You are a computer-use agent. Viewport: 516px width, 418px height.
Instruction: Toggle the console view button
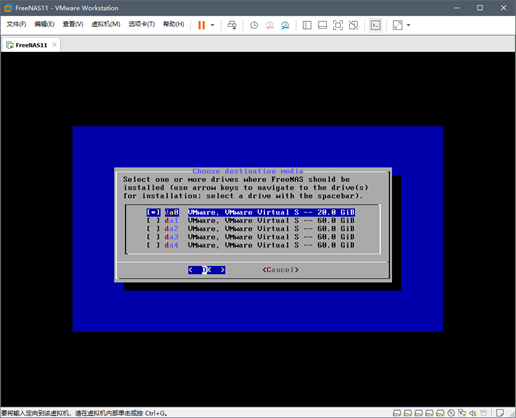pos(376,25)
